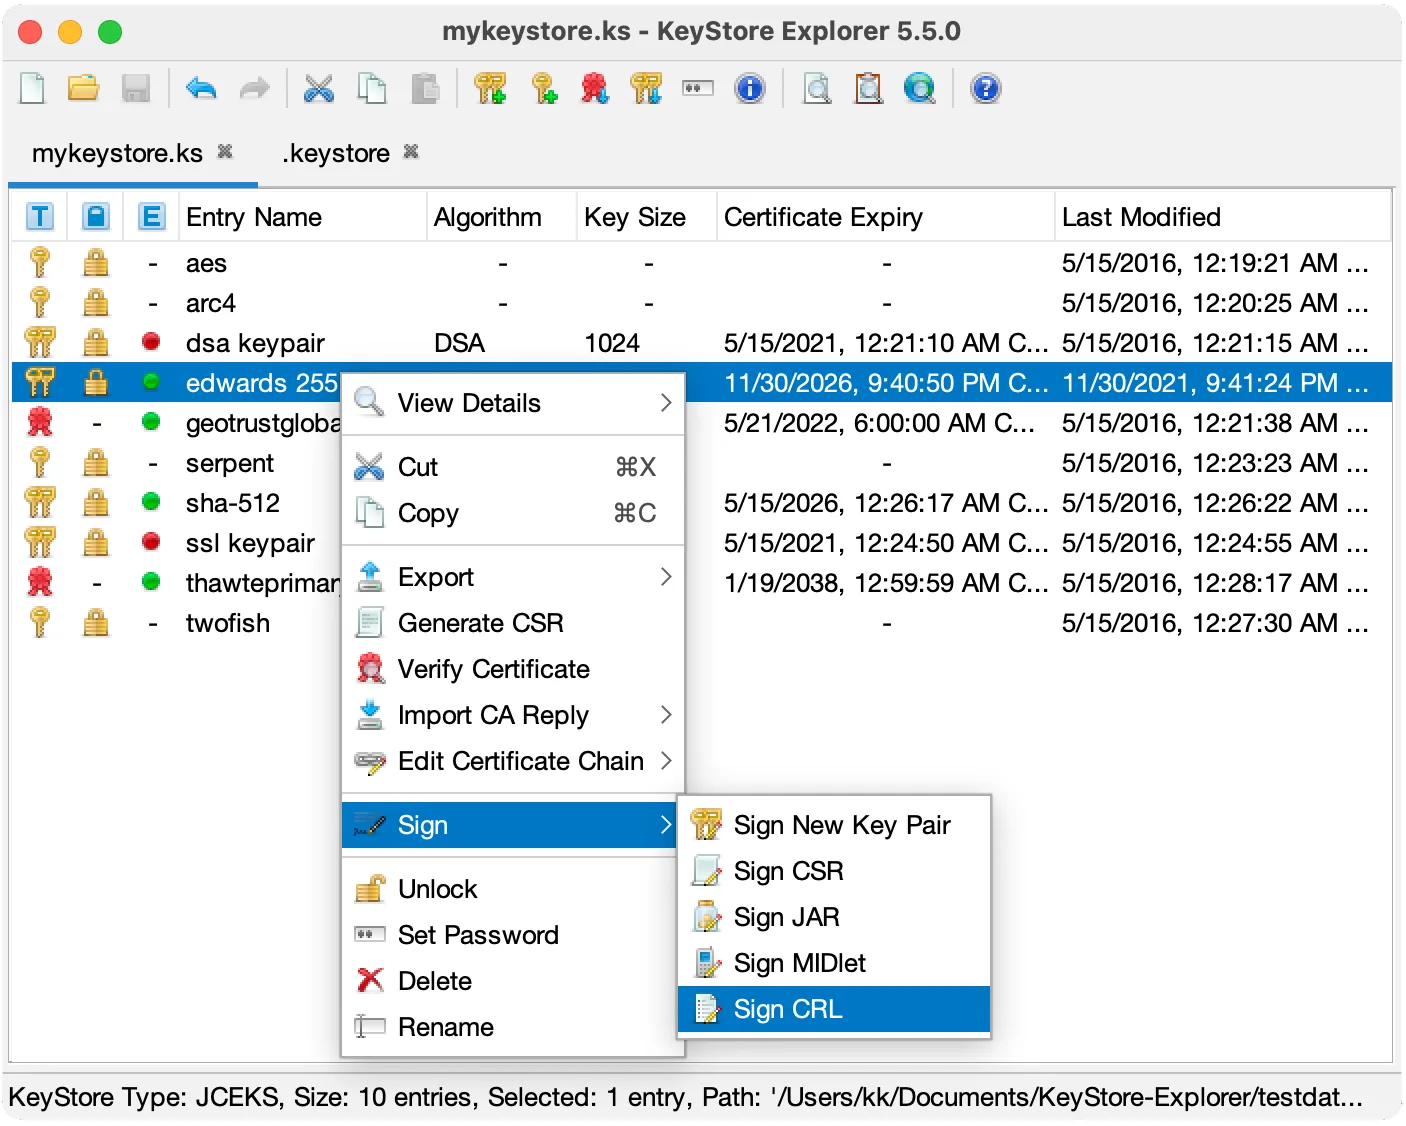Expand the Export submenu

(513, 577)
